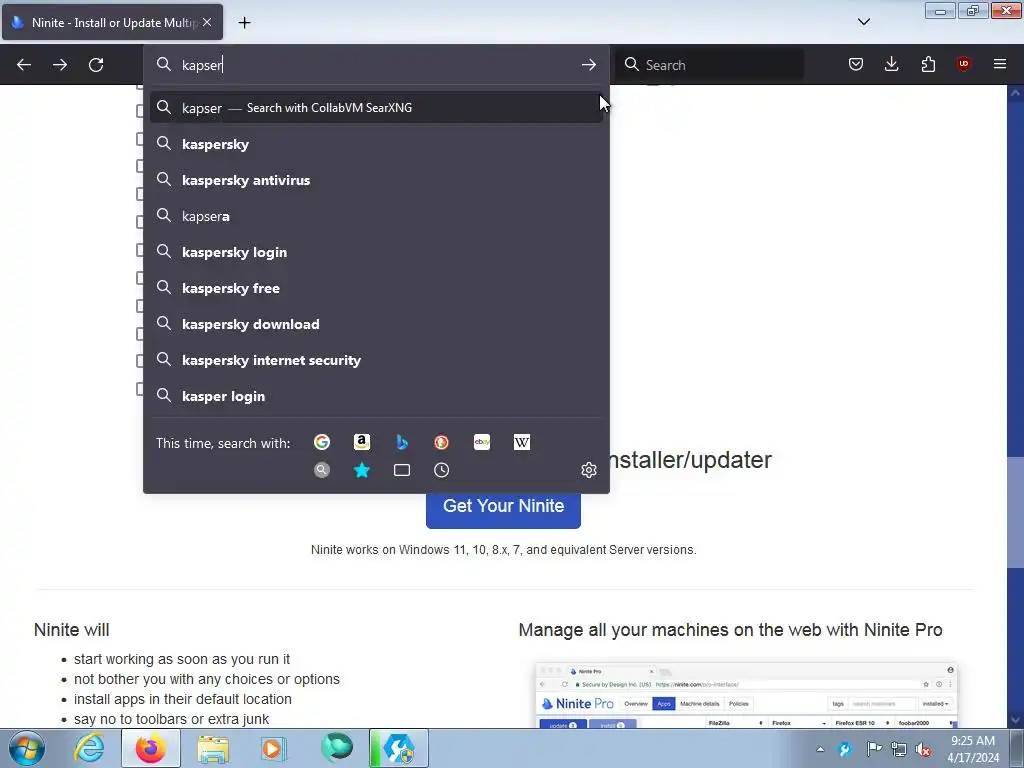Open a new tab with plus button

[244, 23]
